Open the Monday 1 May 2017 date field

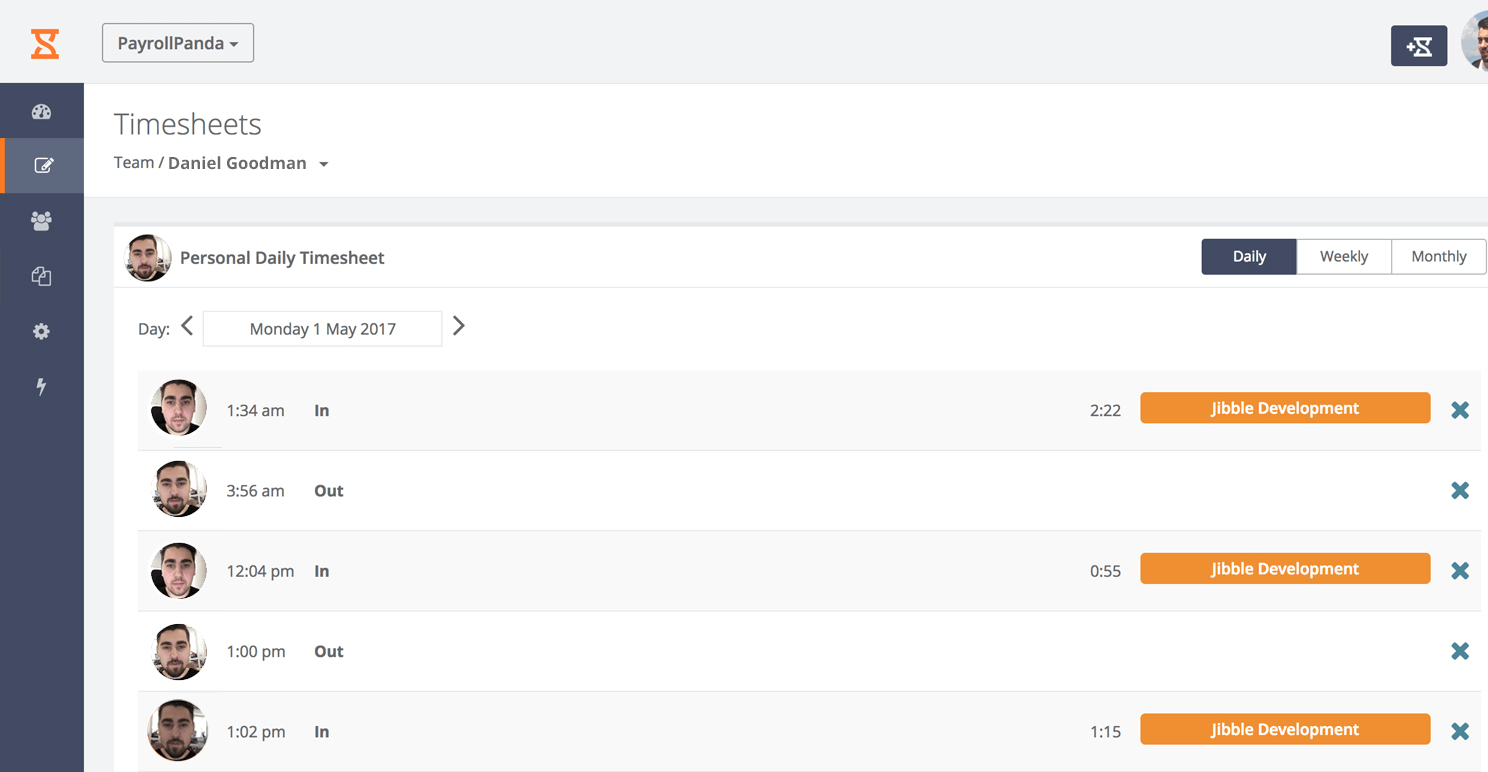pos(322,329)
